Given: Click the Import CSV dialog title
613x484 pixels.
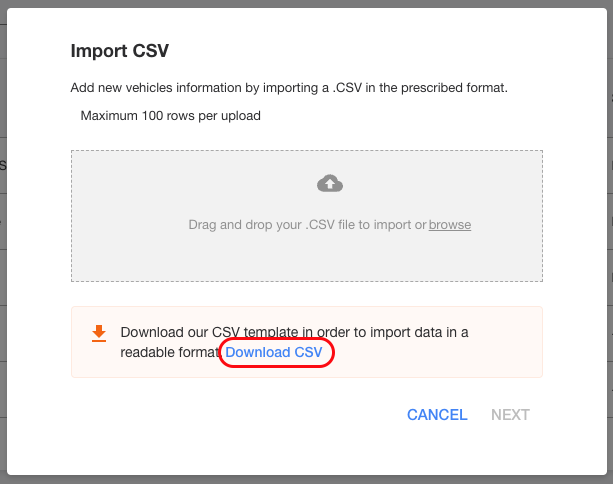Looking at the screenshot, I should tap(120, 51).
